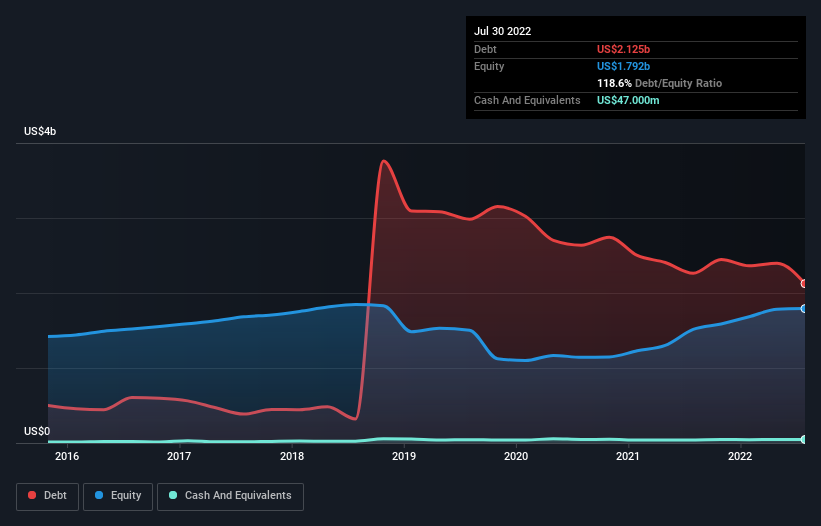The height and width of the screenshot is (526, 821).
Task: Click the 2016 x-axis label
Action: pos(67,456)
